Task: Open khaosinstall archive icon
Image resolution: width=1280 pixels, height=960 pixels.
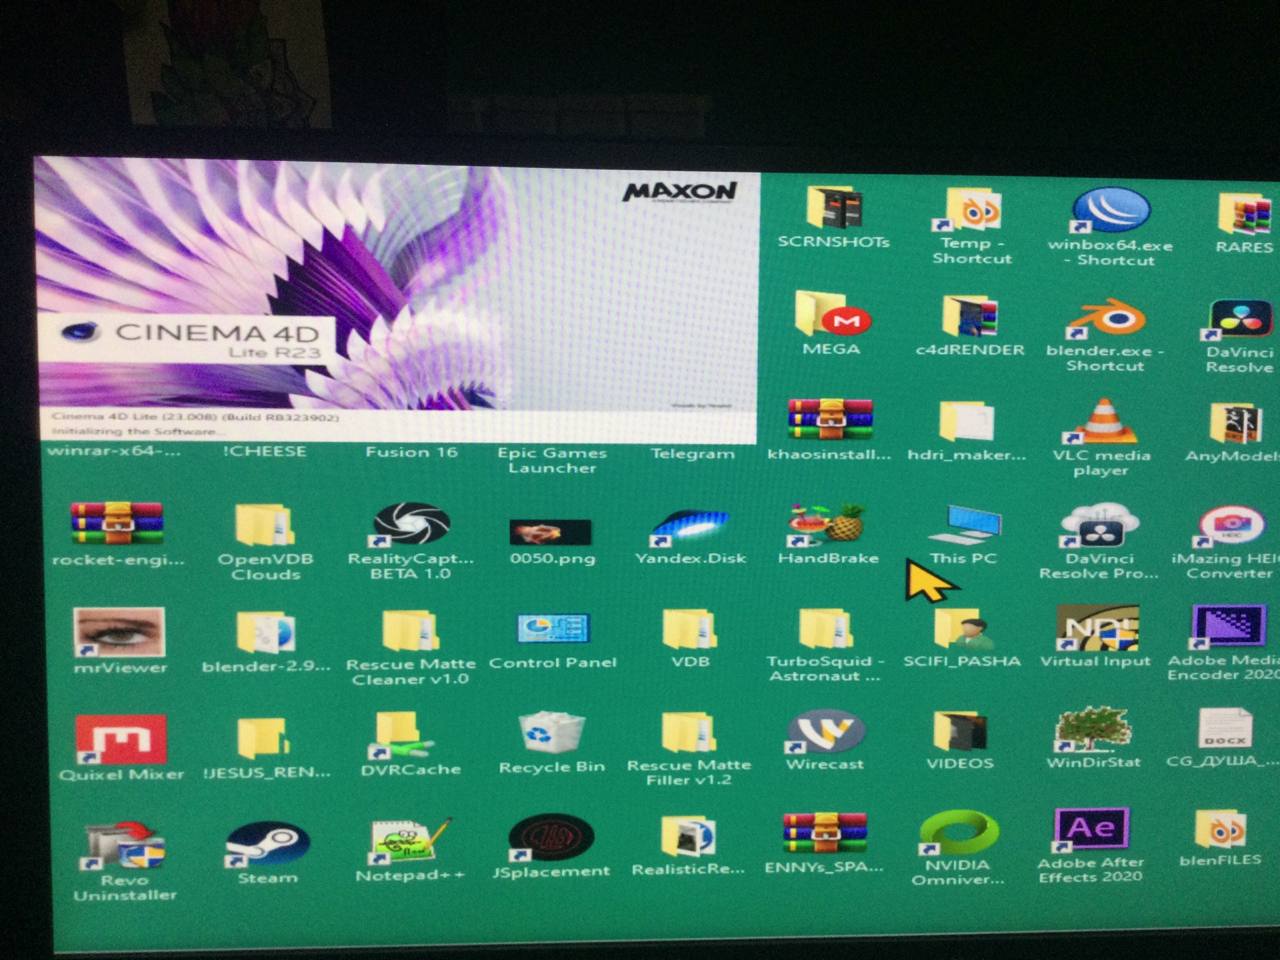Action: click(829, 420)
